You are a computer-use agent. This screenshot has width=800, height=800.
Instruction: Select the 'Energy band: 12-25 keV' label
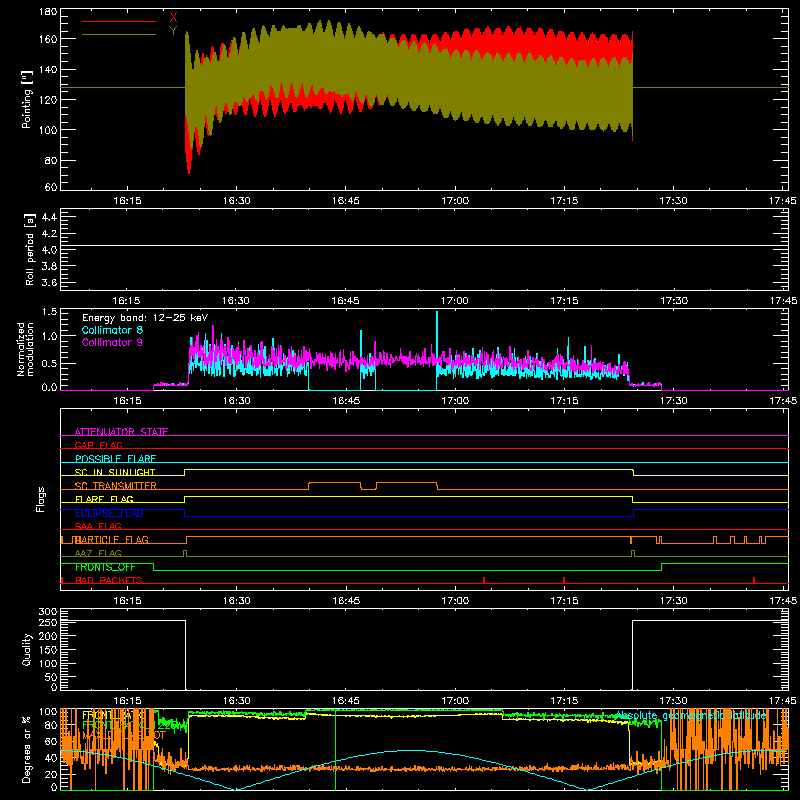(145, 318)
